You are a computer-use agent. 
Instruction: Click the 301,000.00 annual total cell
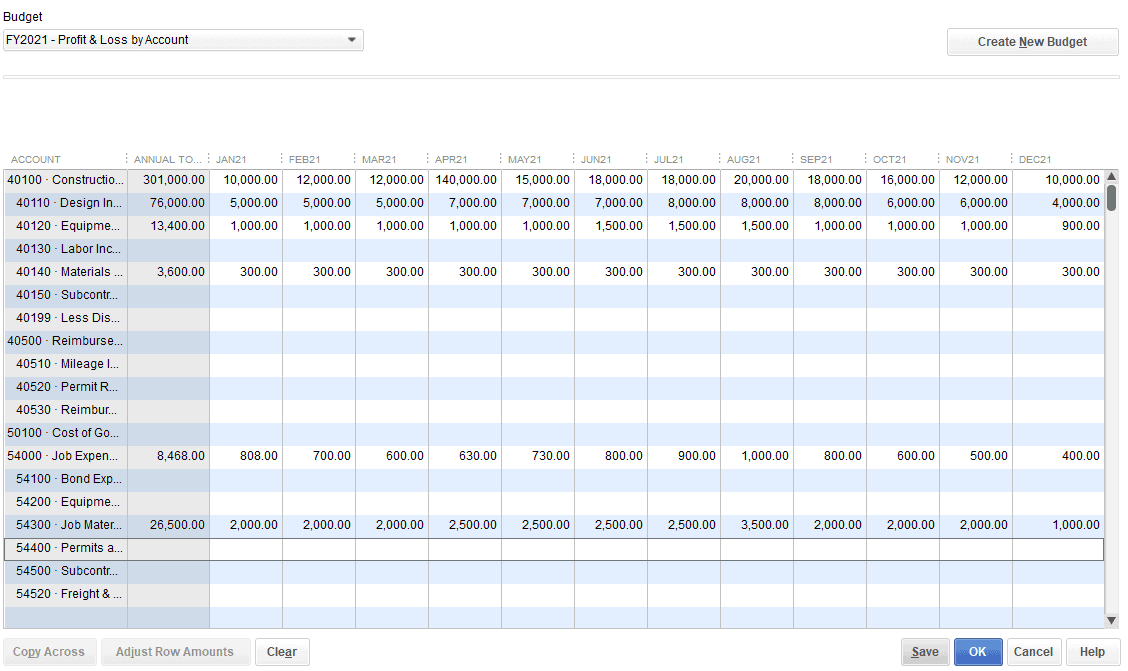coord(168,180)
